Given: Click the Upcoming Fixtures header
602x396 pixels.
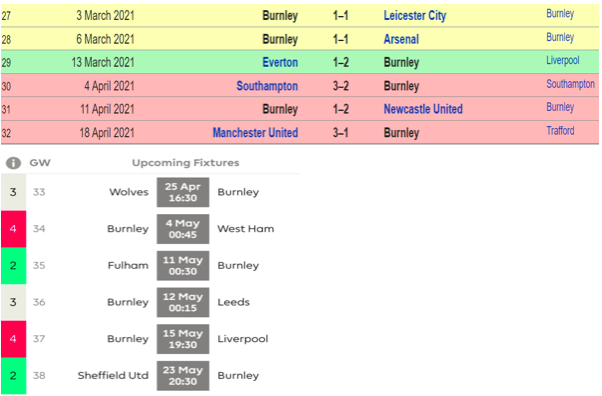Looking at the screenshot, I should [185, 163].
